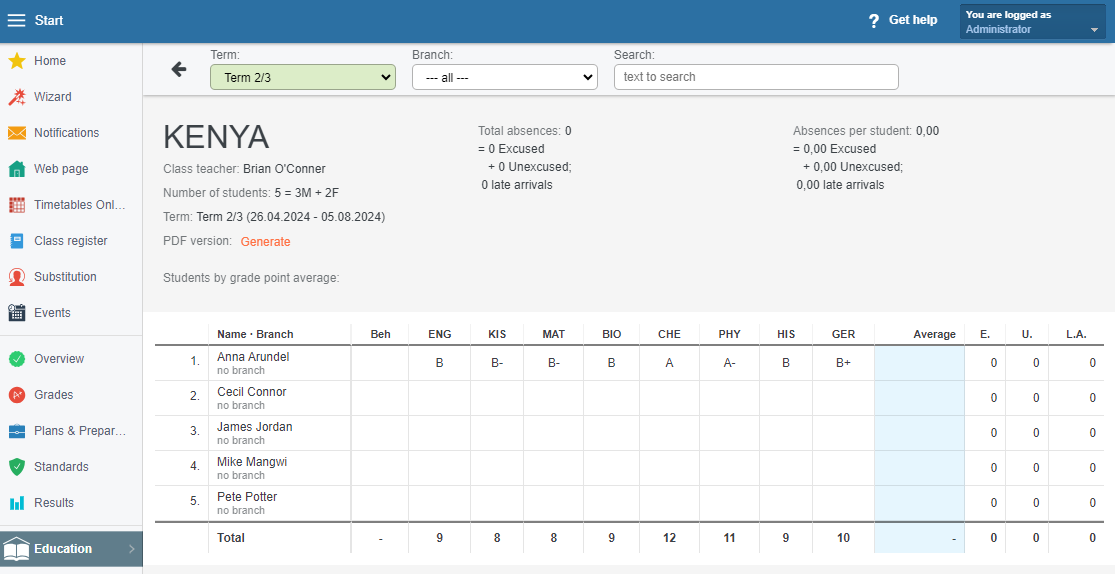Open the Timetables Online calendar icon
This screenshot has width=1115, height=574.
pyautogui.click(x=17, y=205)
